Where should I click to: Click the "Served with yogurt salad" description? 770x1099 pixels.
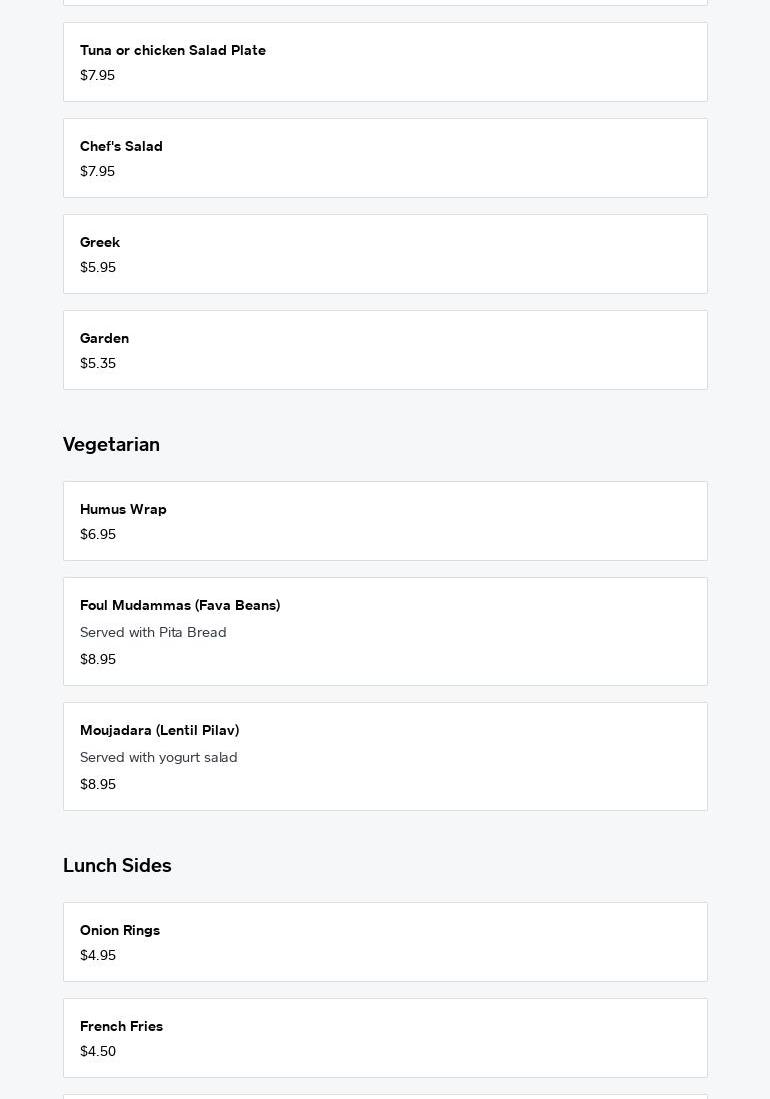click(x=159, y=758)
